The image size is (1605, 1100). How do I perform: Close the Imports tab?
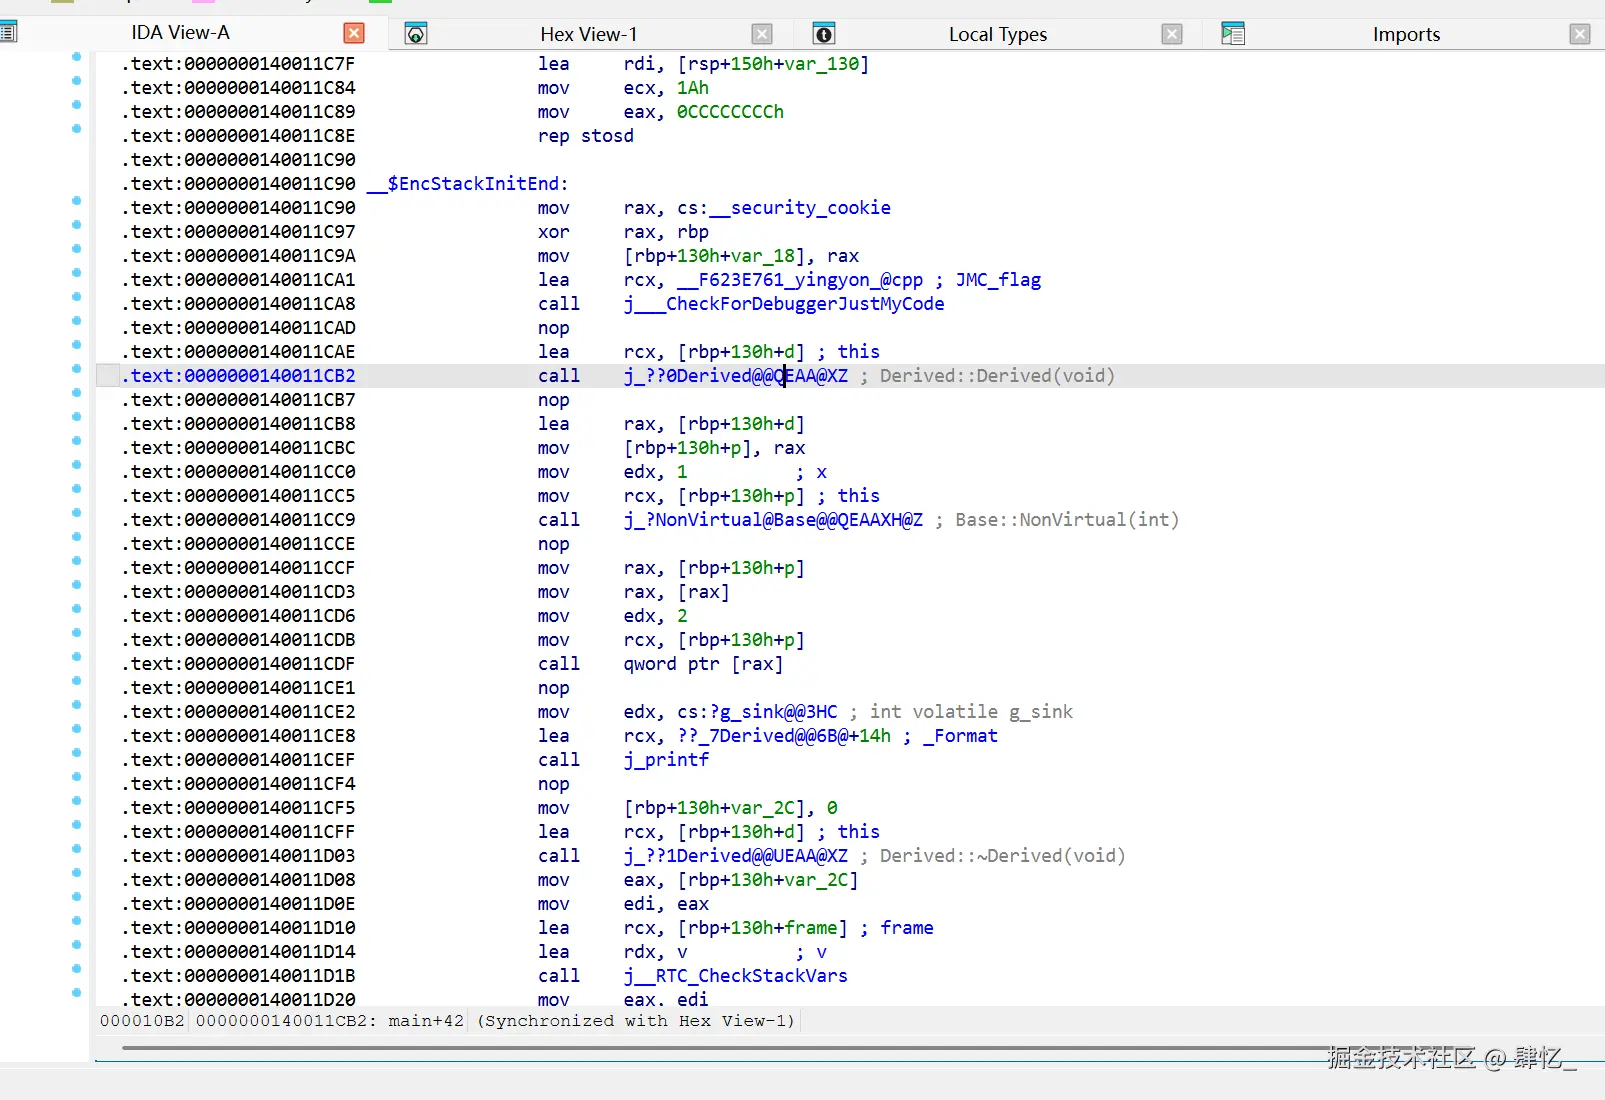1580,34
